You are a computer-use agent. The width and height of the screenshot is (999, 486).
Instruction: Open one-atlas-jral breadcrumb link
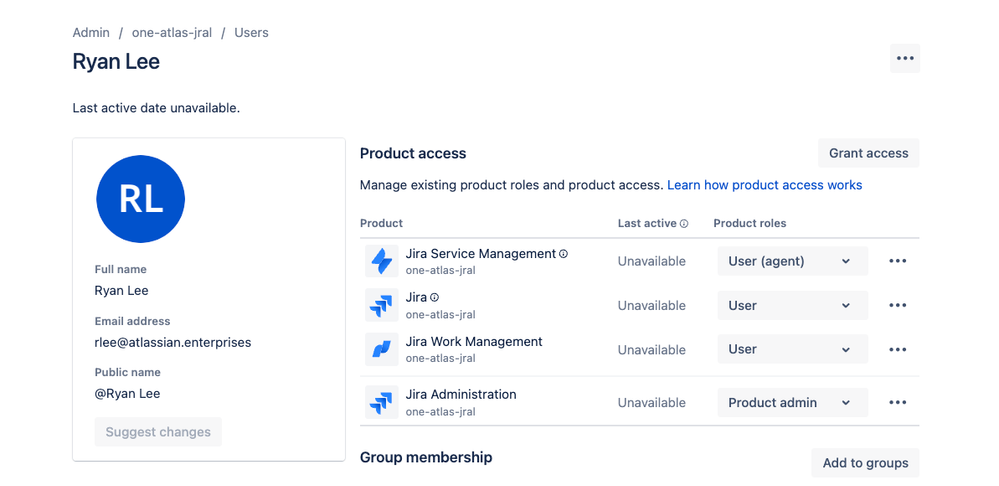172,33
